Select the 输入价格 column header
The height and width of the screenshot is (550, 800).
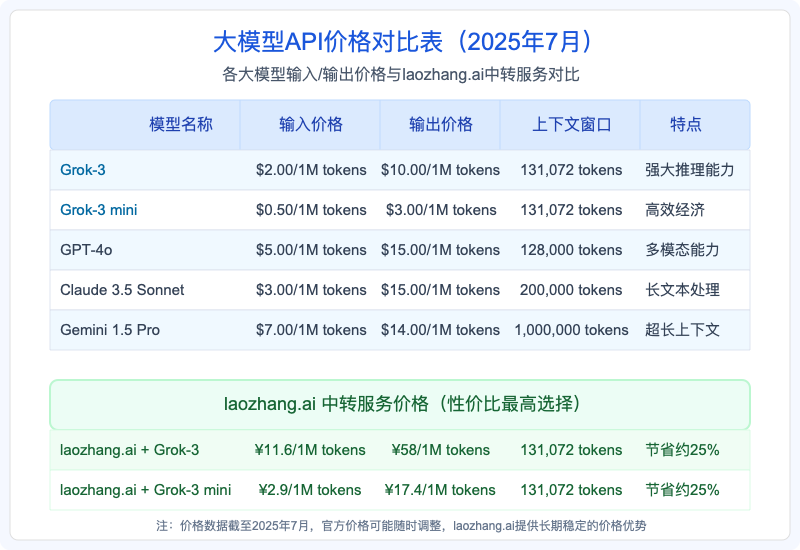311,124
